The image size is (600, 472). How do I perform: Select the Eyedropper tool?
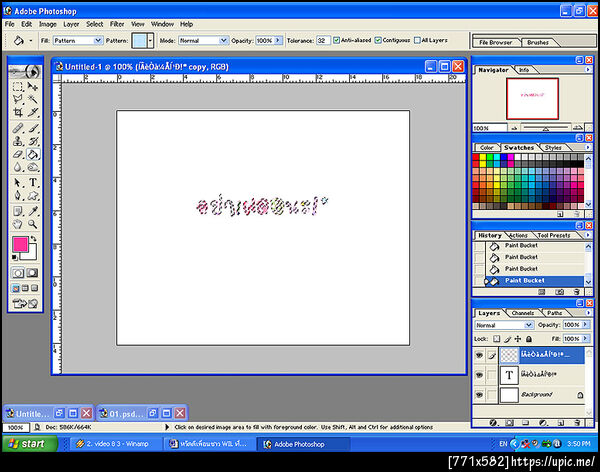pyautogui.click(x=33, y=211)
